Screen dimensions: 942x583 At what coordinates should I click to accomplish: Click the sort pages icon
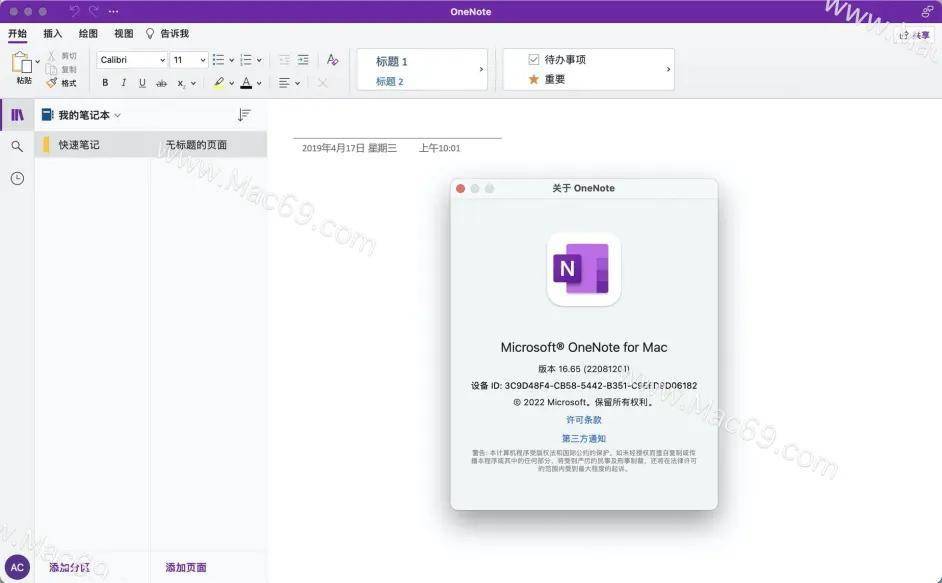pyautogui.click(x=244, y=115)
